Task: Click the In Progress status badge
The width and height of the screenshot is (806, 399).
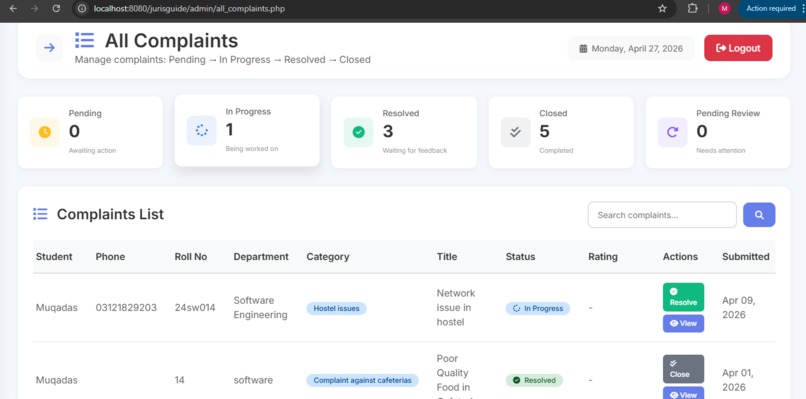Action: coord(538,309)
